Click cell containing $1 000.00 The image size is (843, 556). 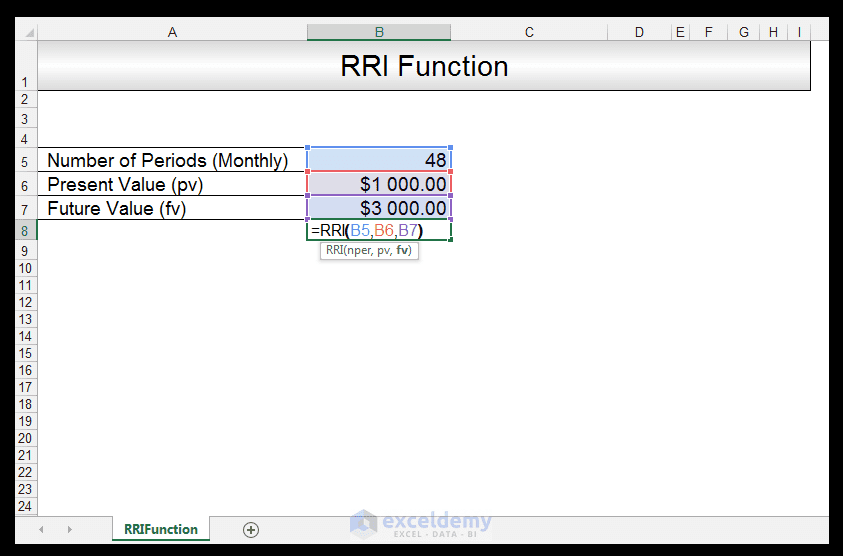click(379, 184)
